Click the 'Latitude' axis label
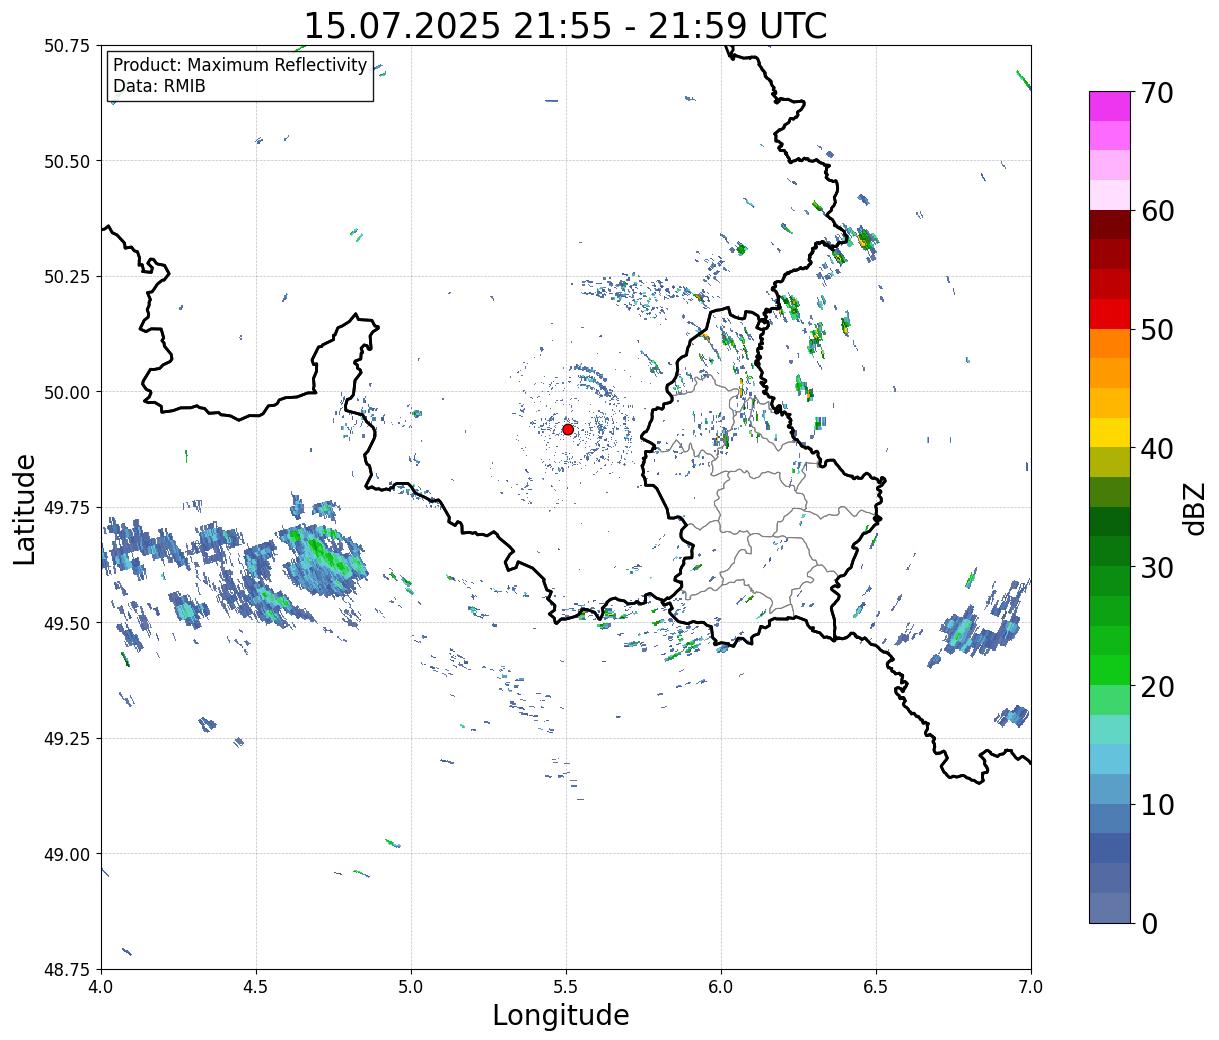The image size is (1219, 1040). coord(25,508)
